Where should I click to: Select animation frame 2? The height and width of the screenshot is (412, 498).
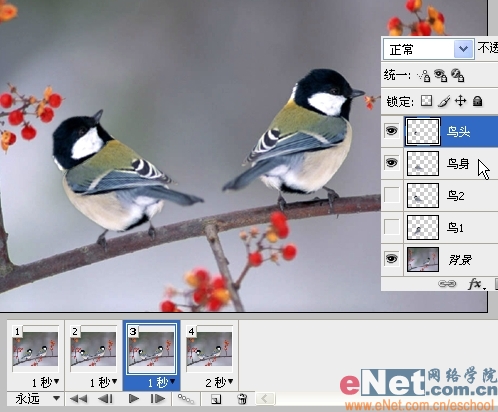93,349
